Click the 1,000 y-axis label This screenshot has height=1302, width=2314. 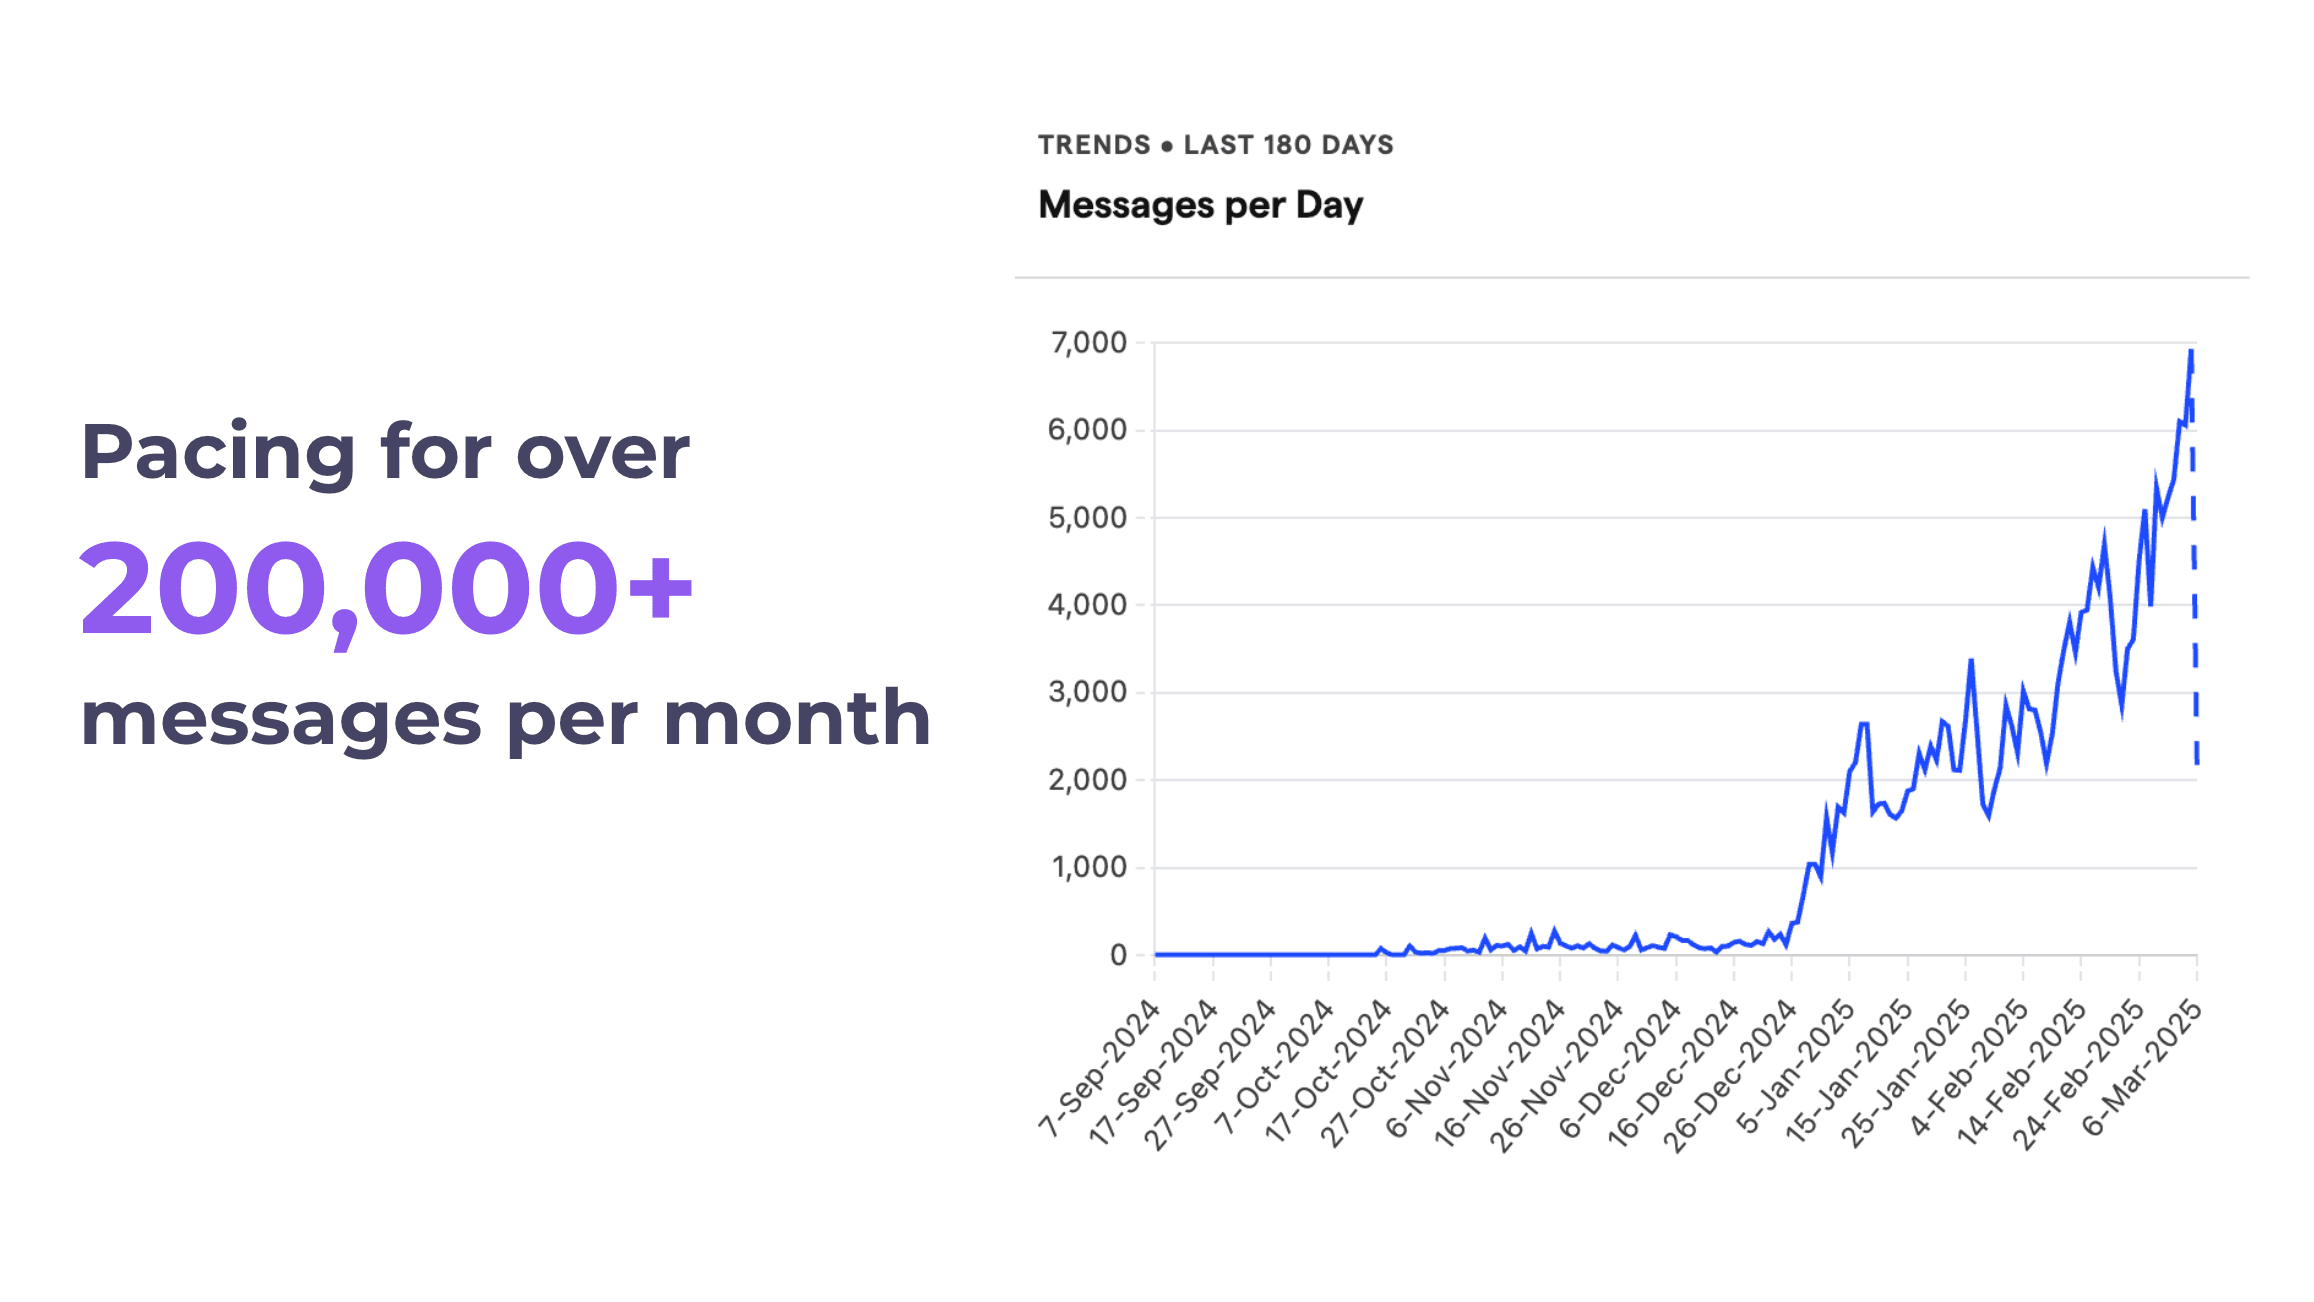coord(1089,867)
